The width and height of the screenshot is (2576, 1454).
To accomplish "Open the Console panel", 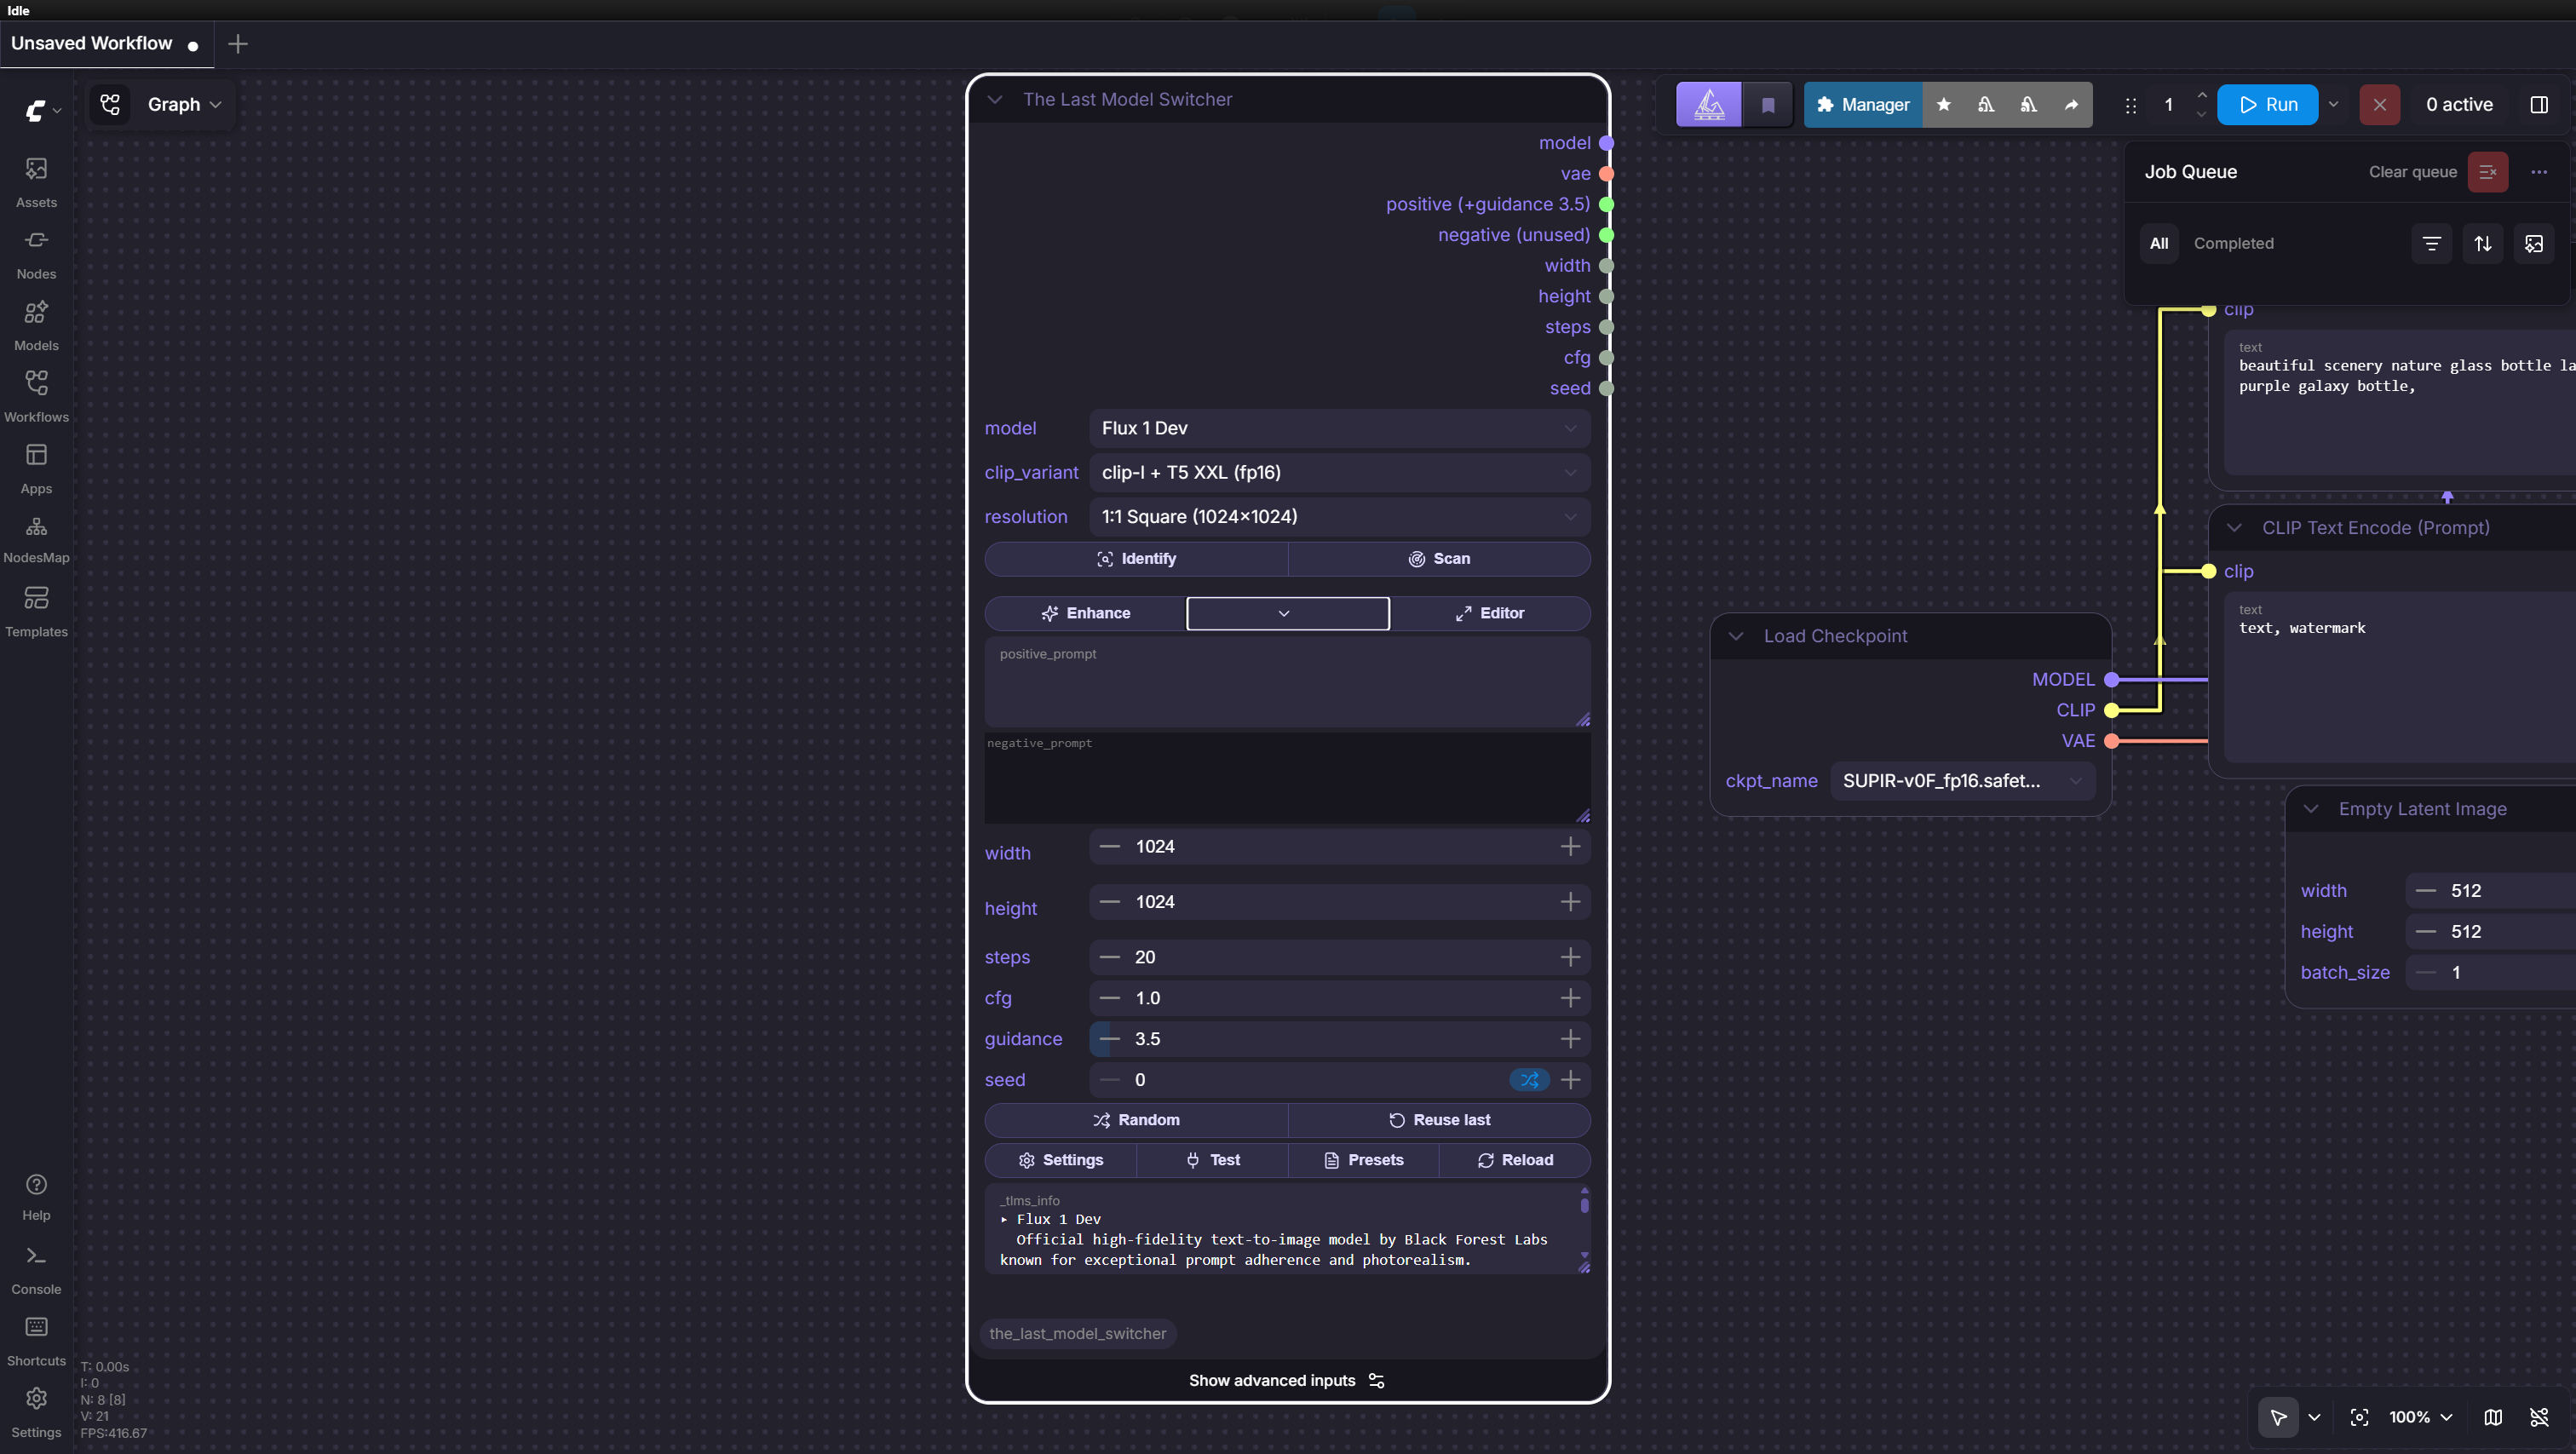I will click(36, 1270).
